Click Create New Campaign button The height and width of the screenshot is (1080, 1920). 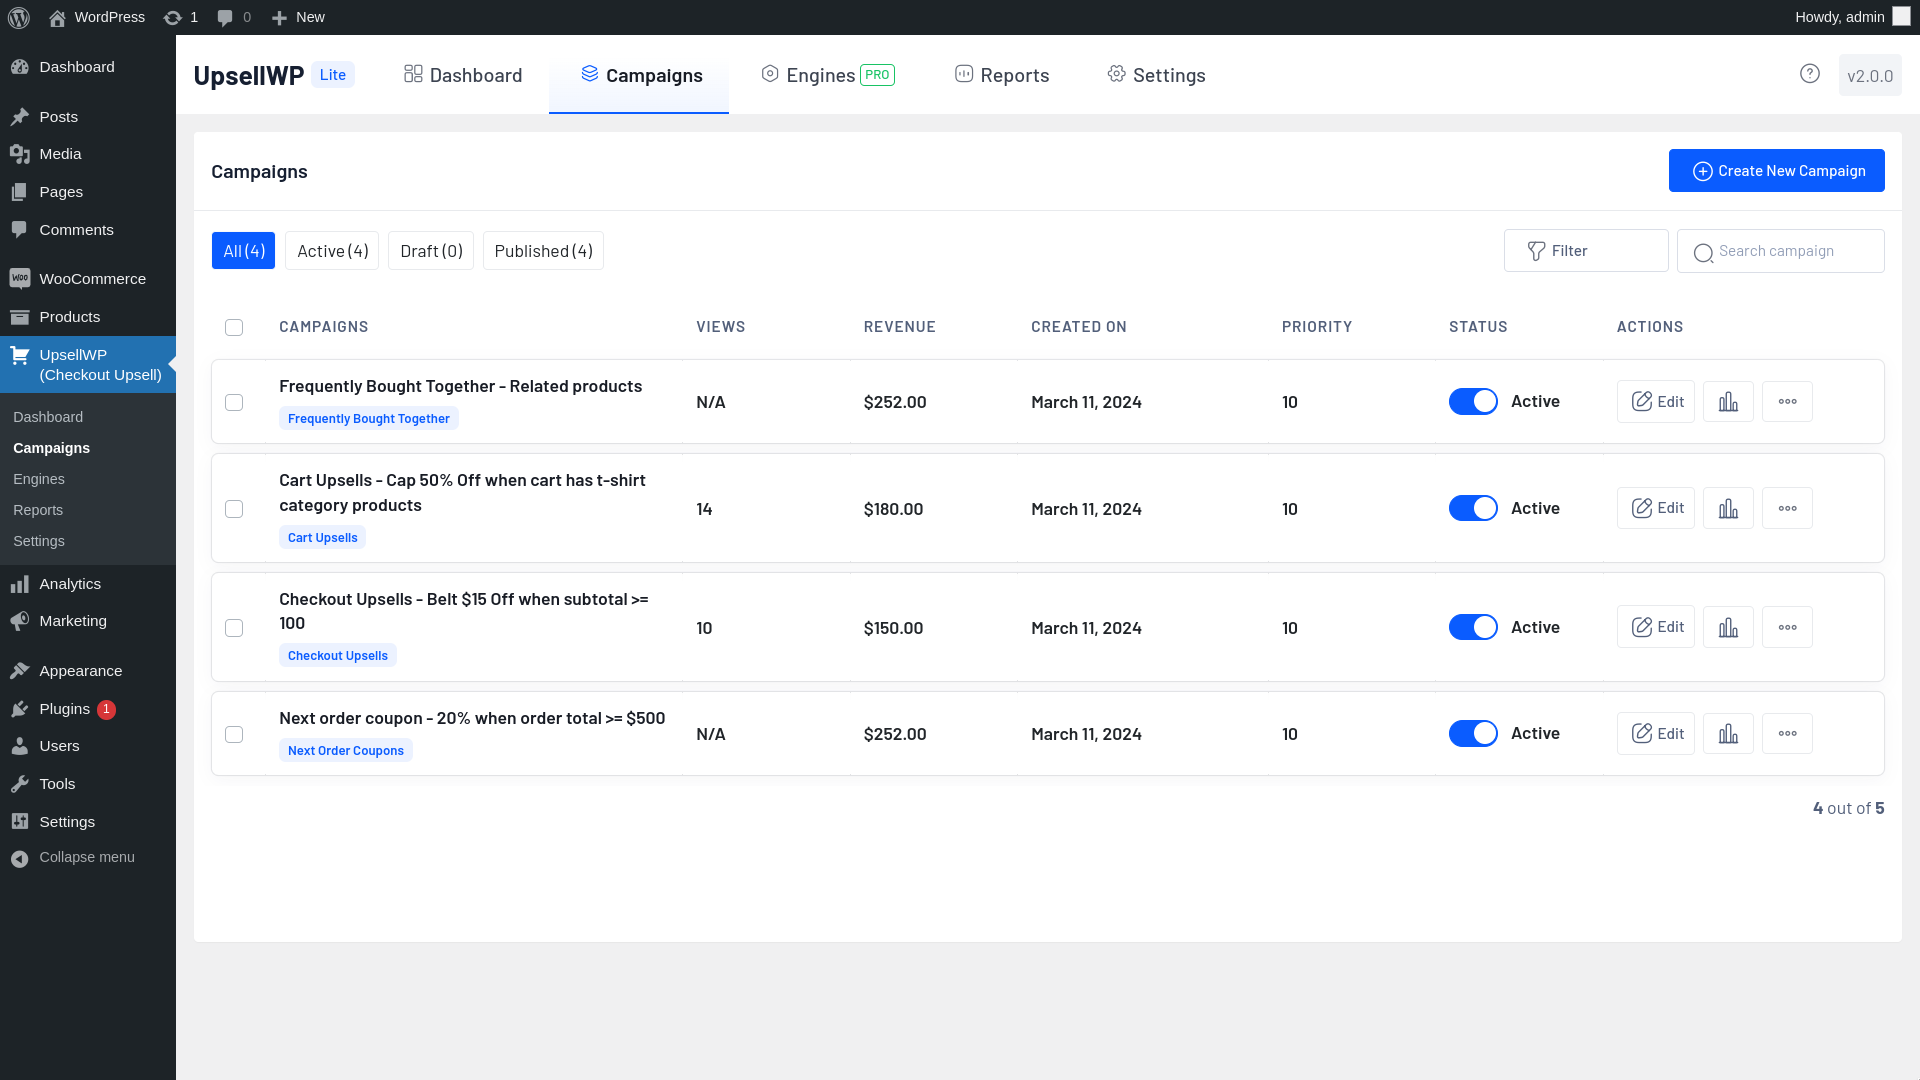(x=1776, y=171)
